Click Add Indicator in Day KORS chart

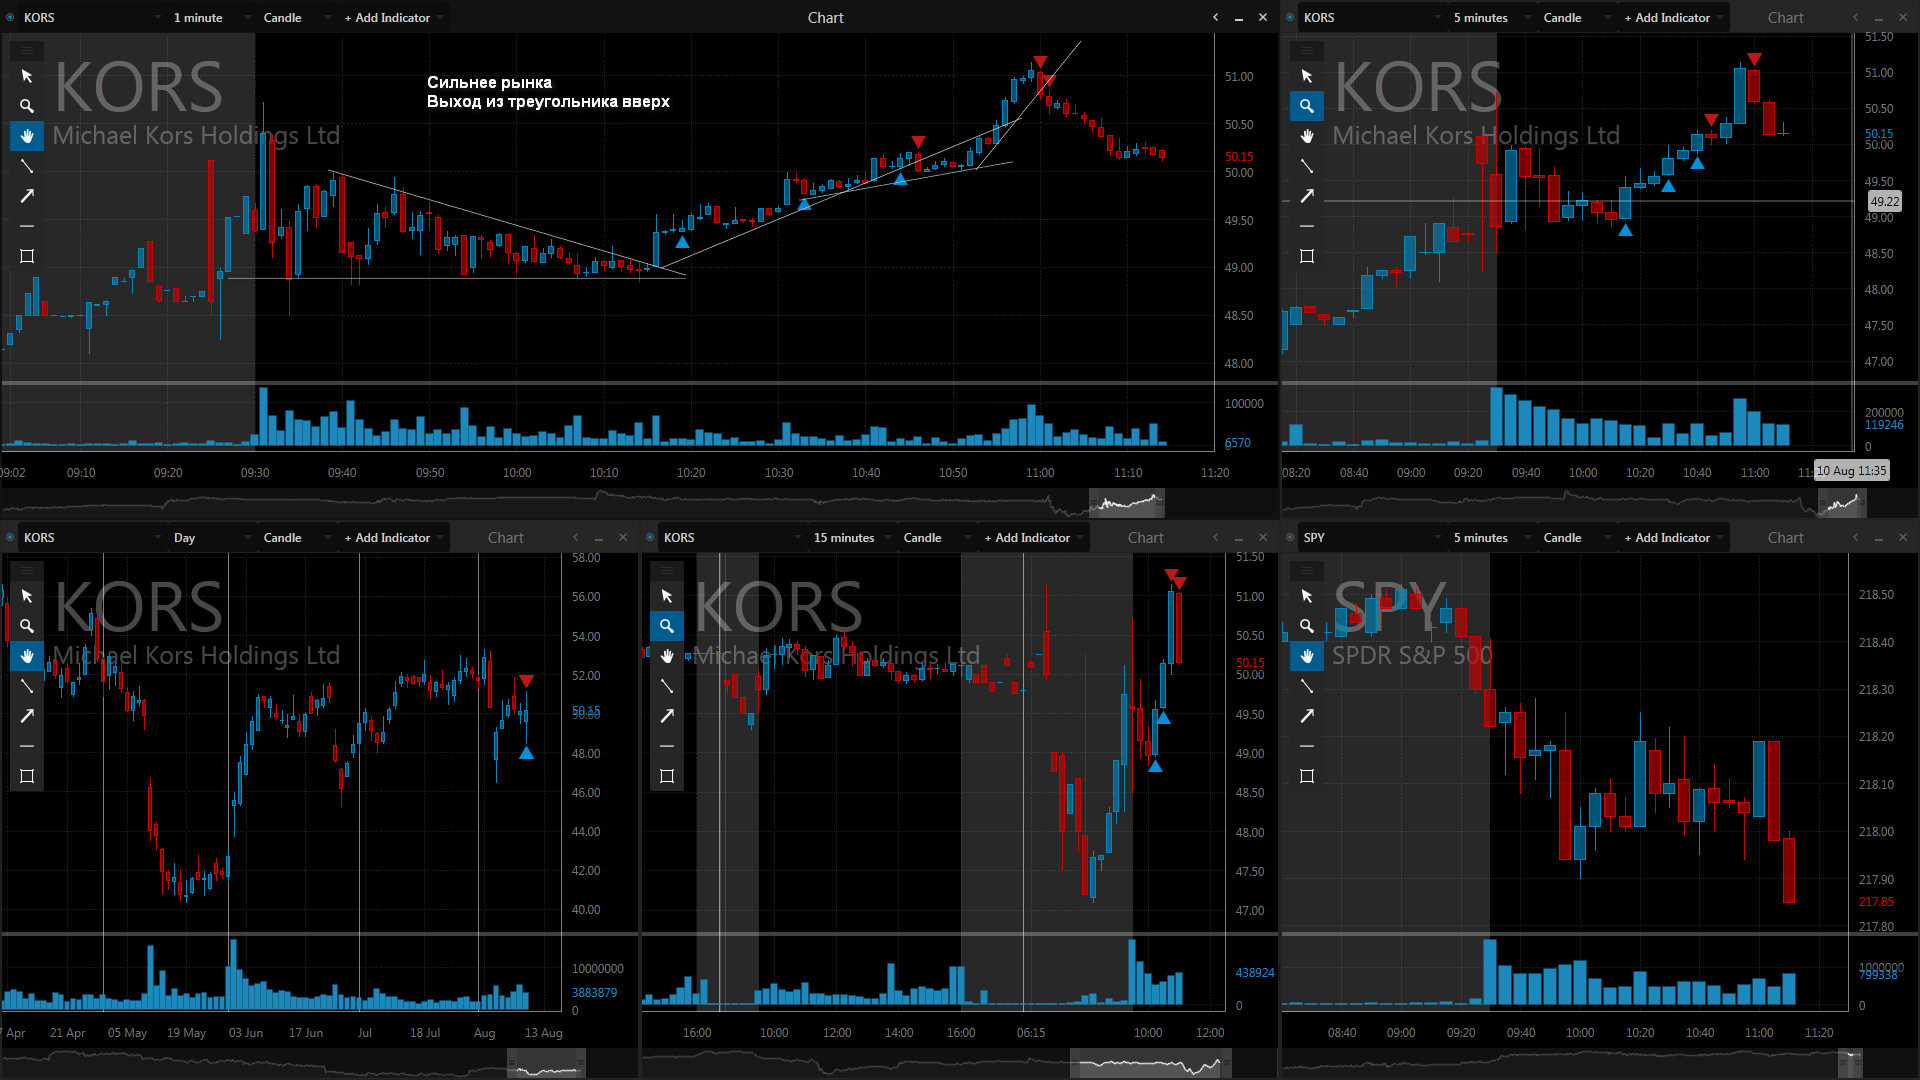[393, 537]
